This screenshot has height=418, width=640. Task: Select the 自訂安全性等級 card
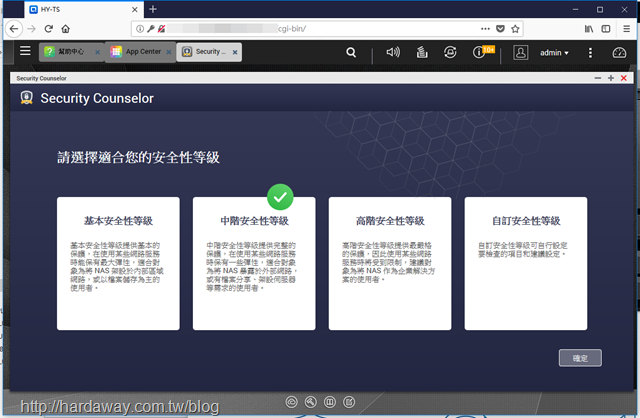[x=526, y=263]
